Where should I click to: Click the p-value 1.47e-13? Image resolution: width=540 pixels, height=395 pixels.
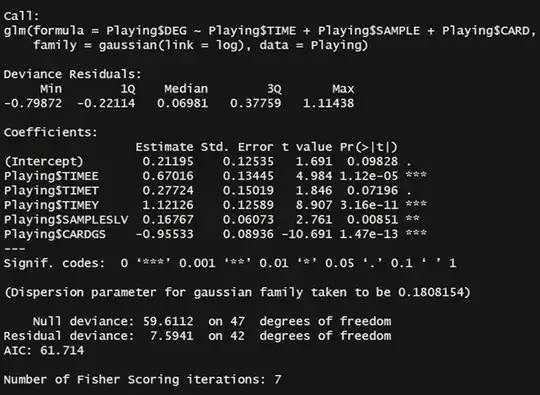368,234
